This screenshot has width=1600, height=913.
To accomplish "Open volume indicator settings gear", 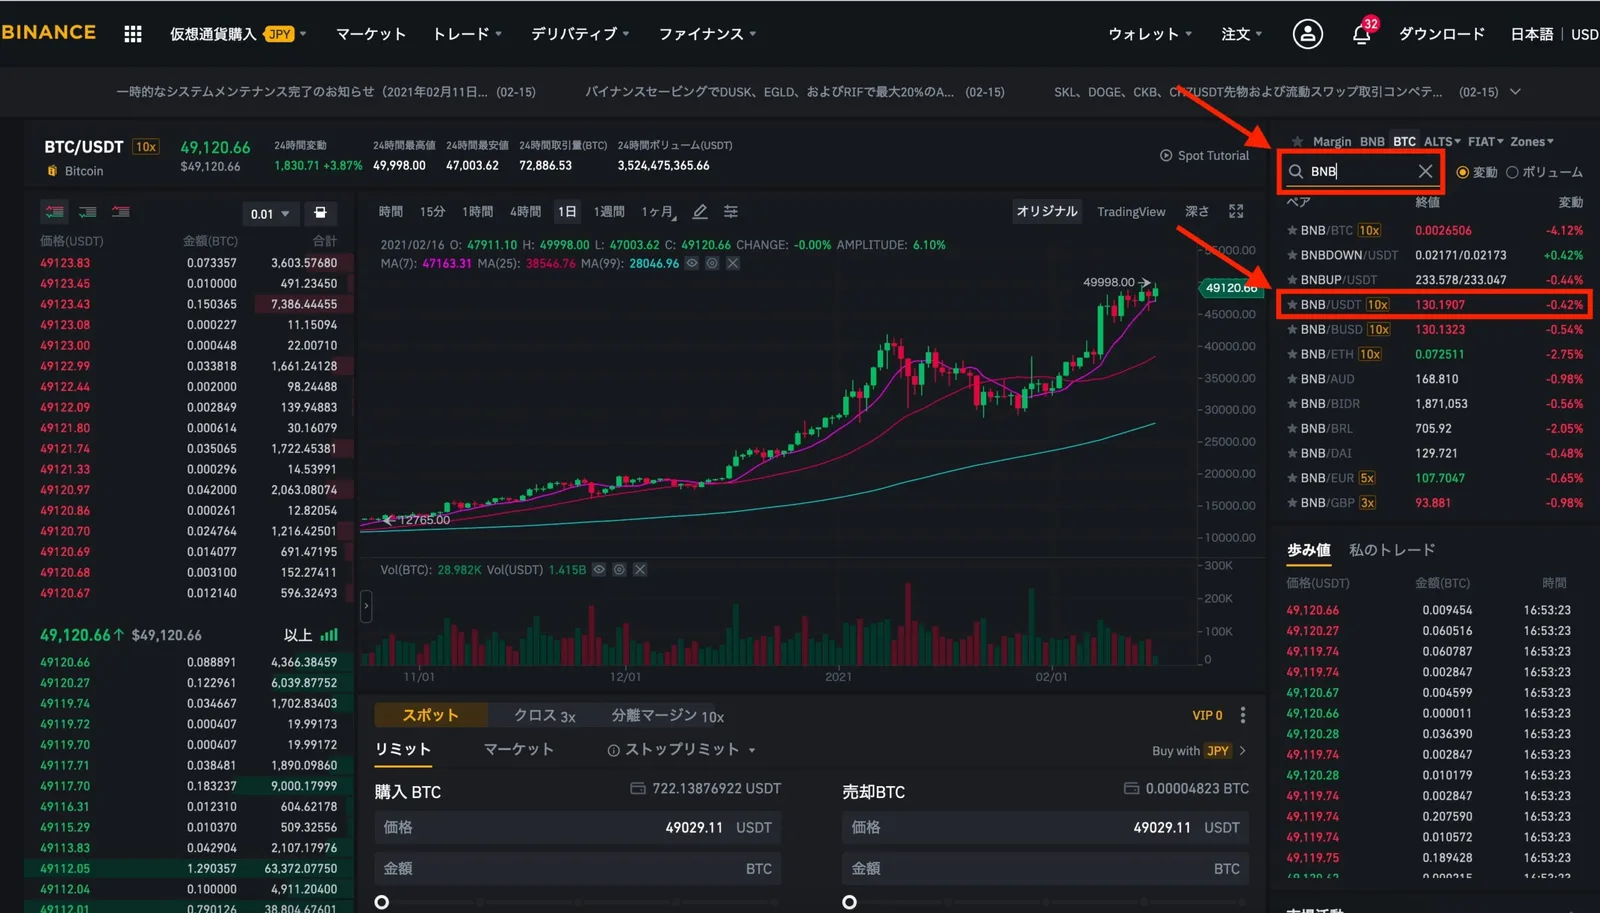I will [619, 570].
